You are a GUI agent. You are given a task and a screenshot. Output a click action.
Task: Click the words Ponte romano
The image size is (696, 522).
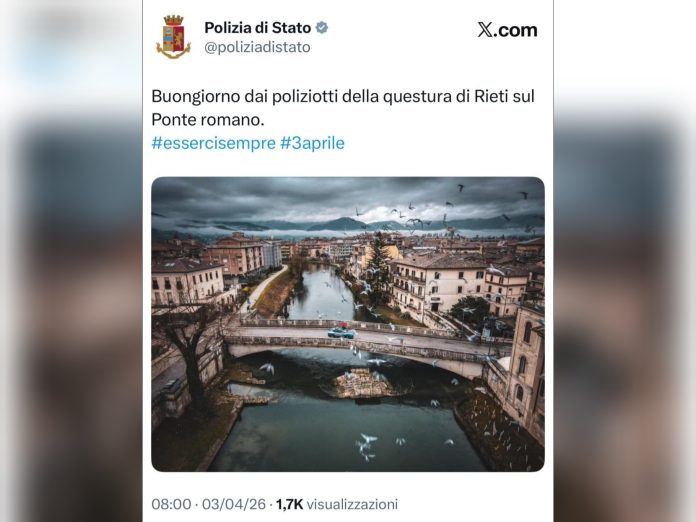click(x=209, y=119)
